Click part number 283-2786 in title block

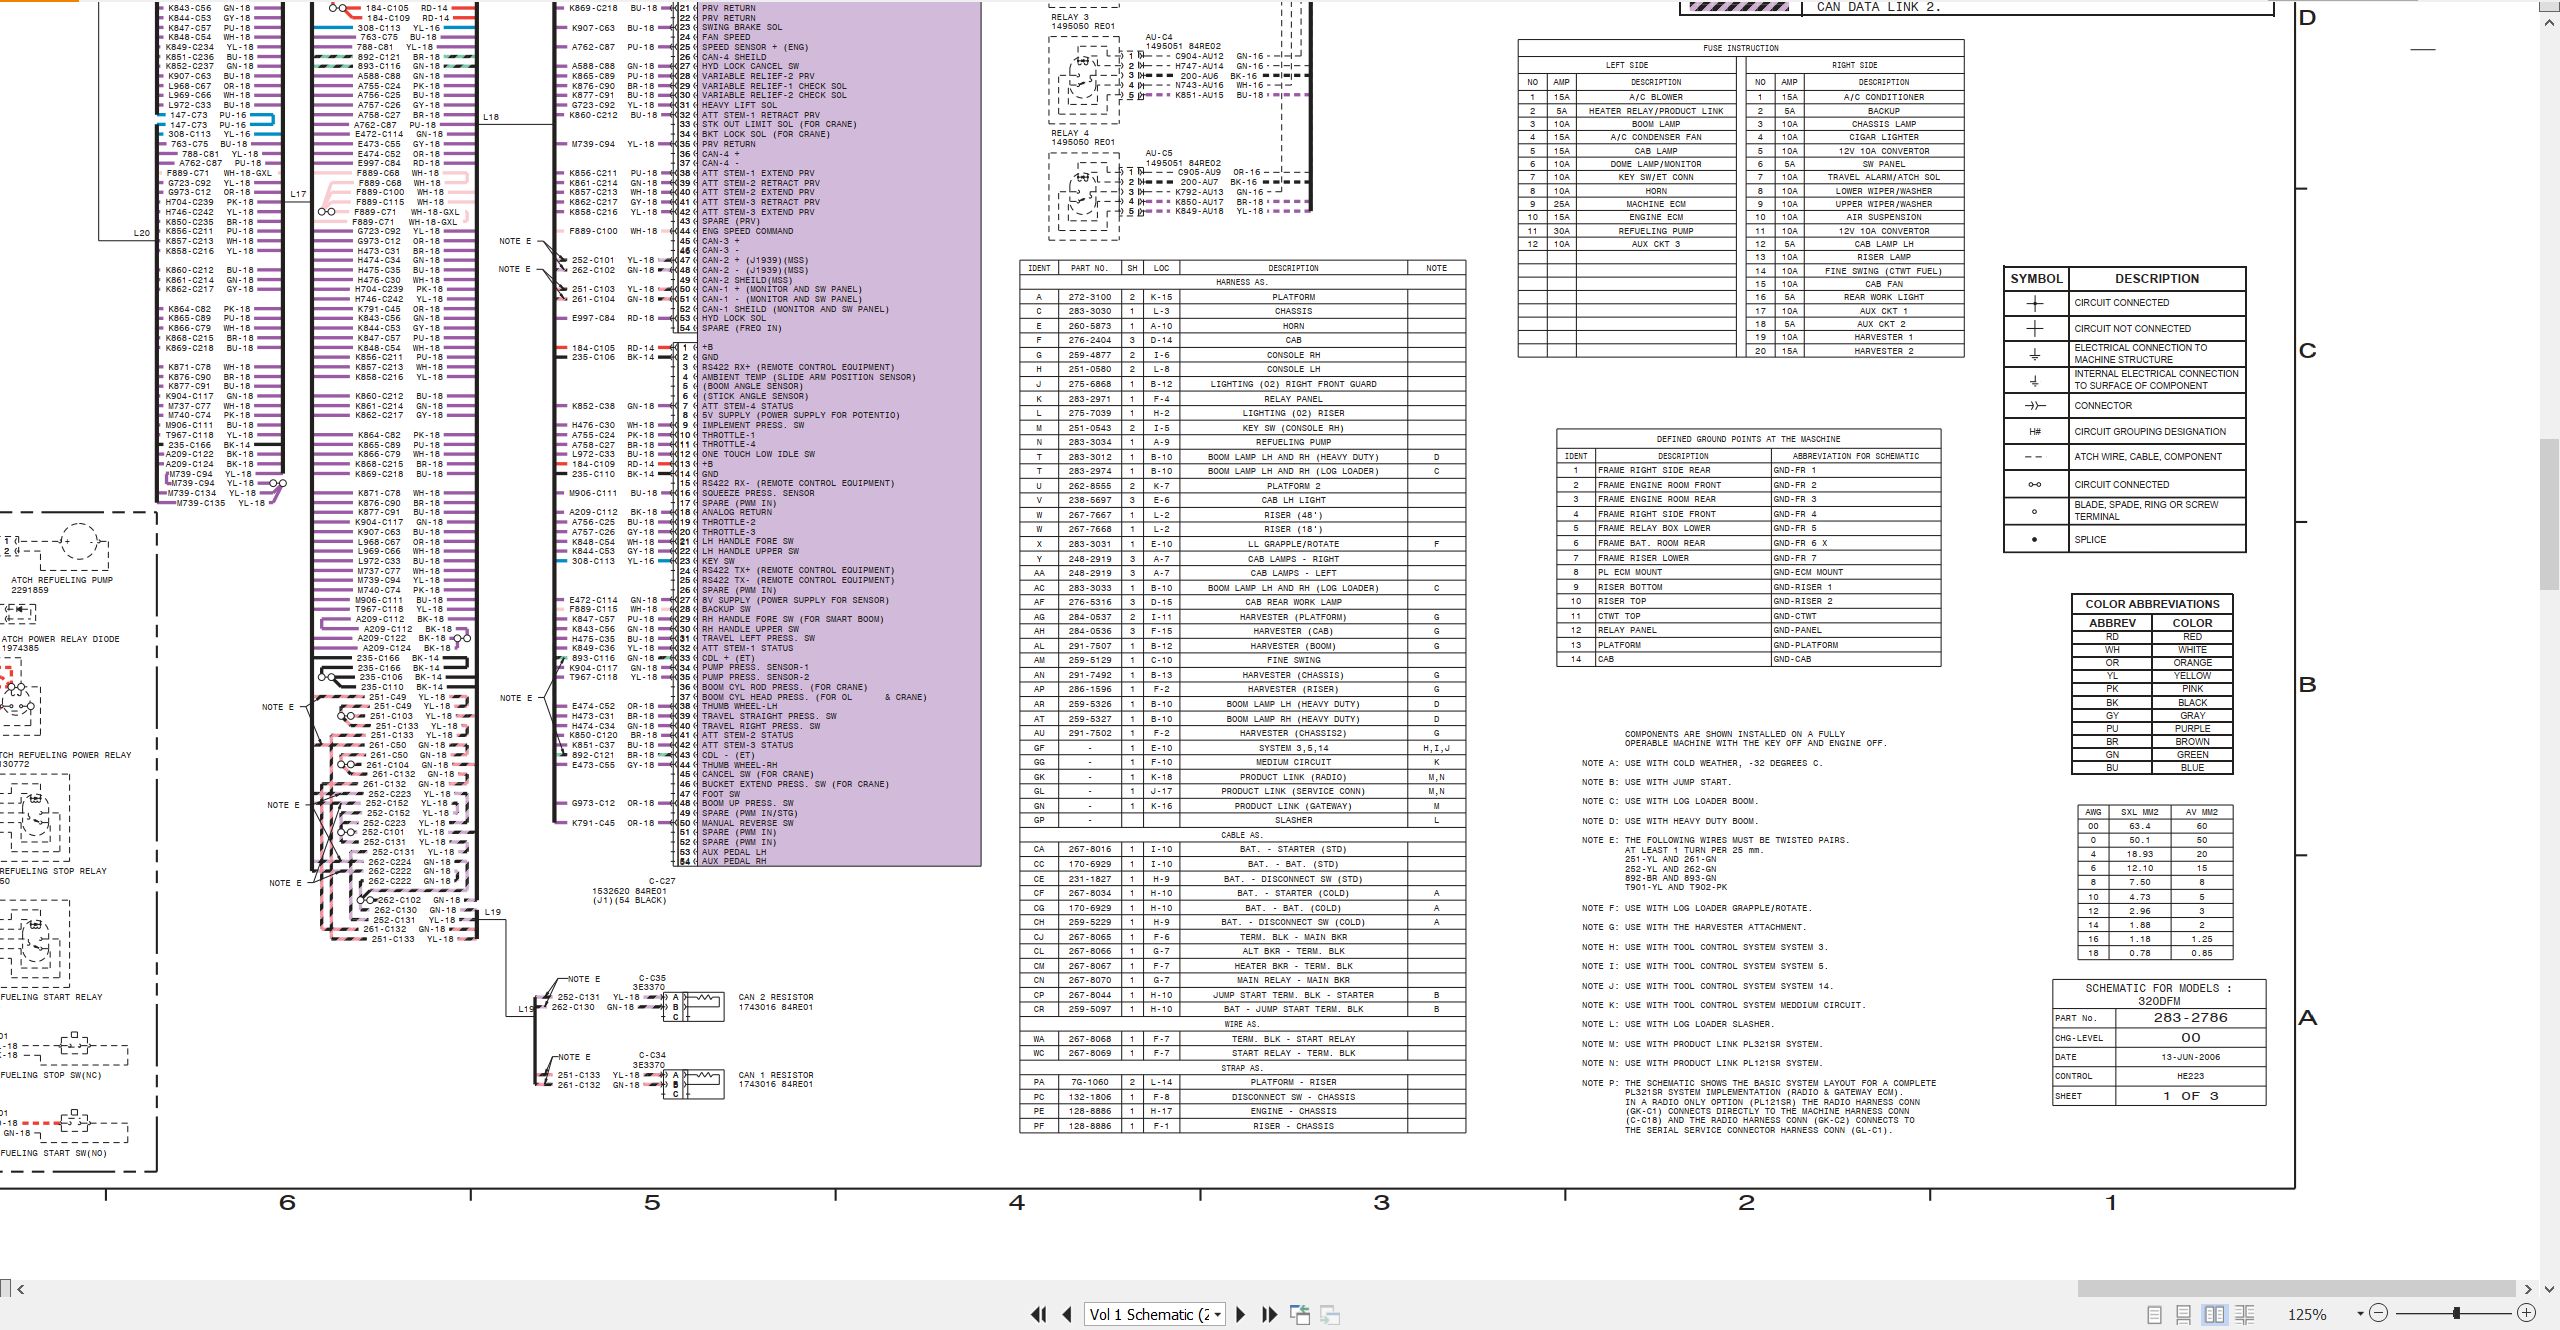(2190, 1017)
